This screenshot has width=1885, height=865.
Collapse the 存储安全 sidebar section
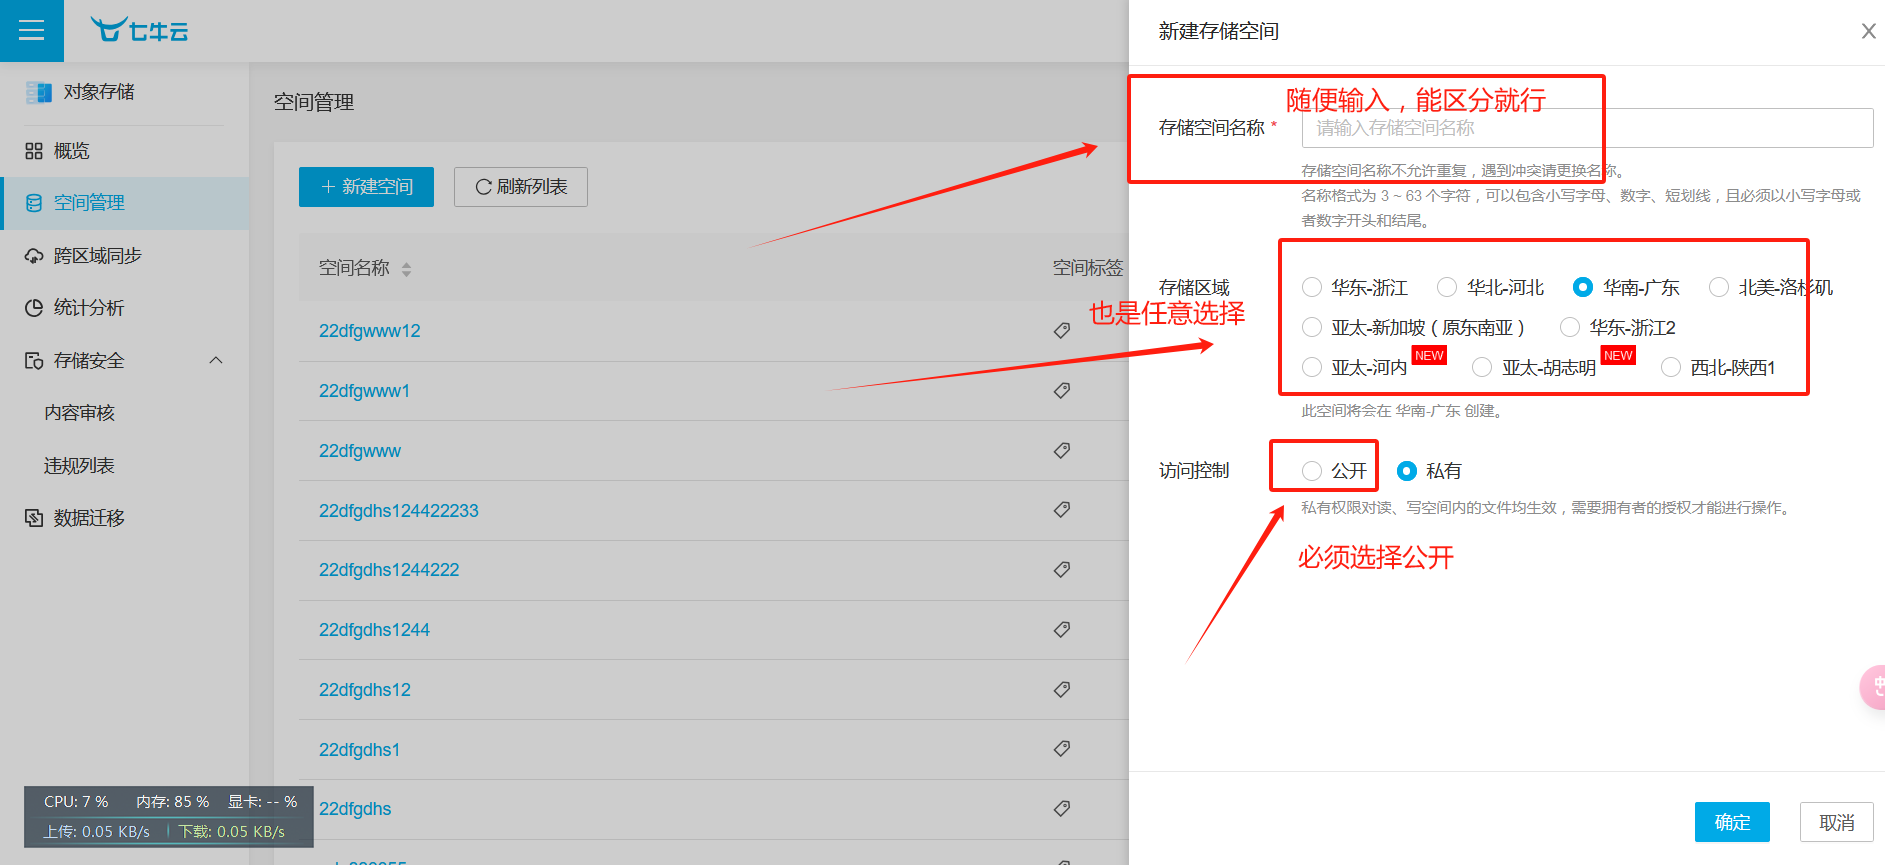(x=216, y=361)
